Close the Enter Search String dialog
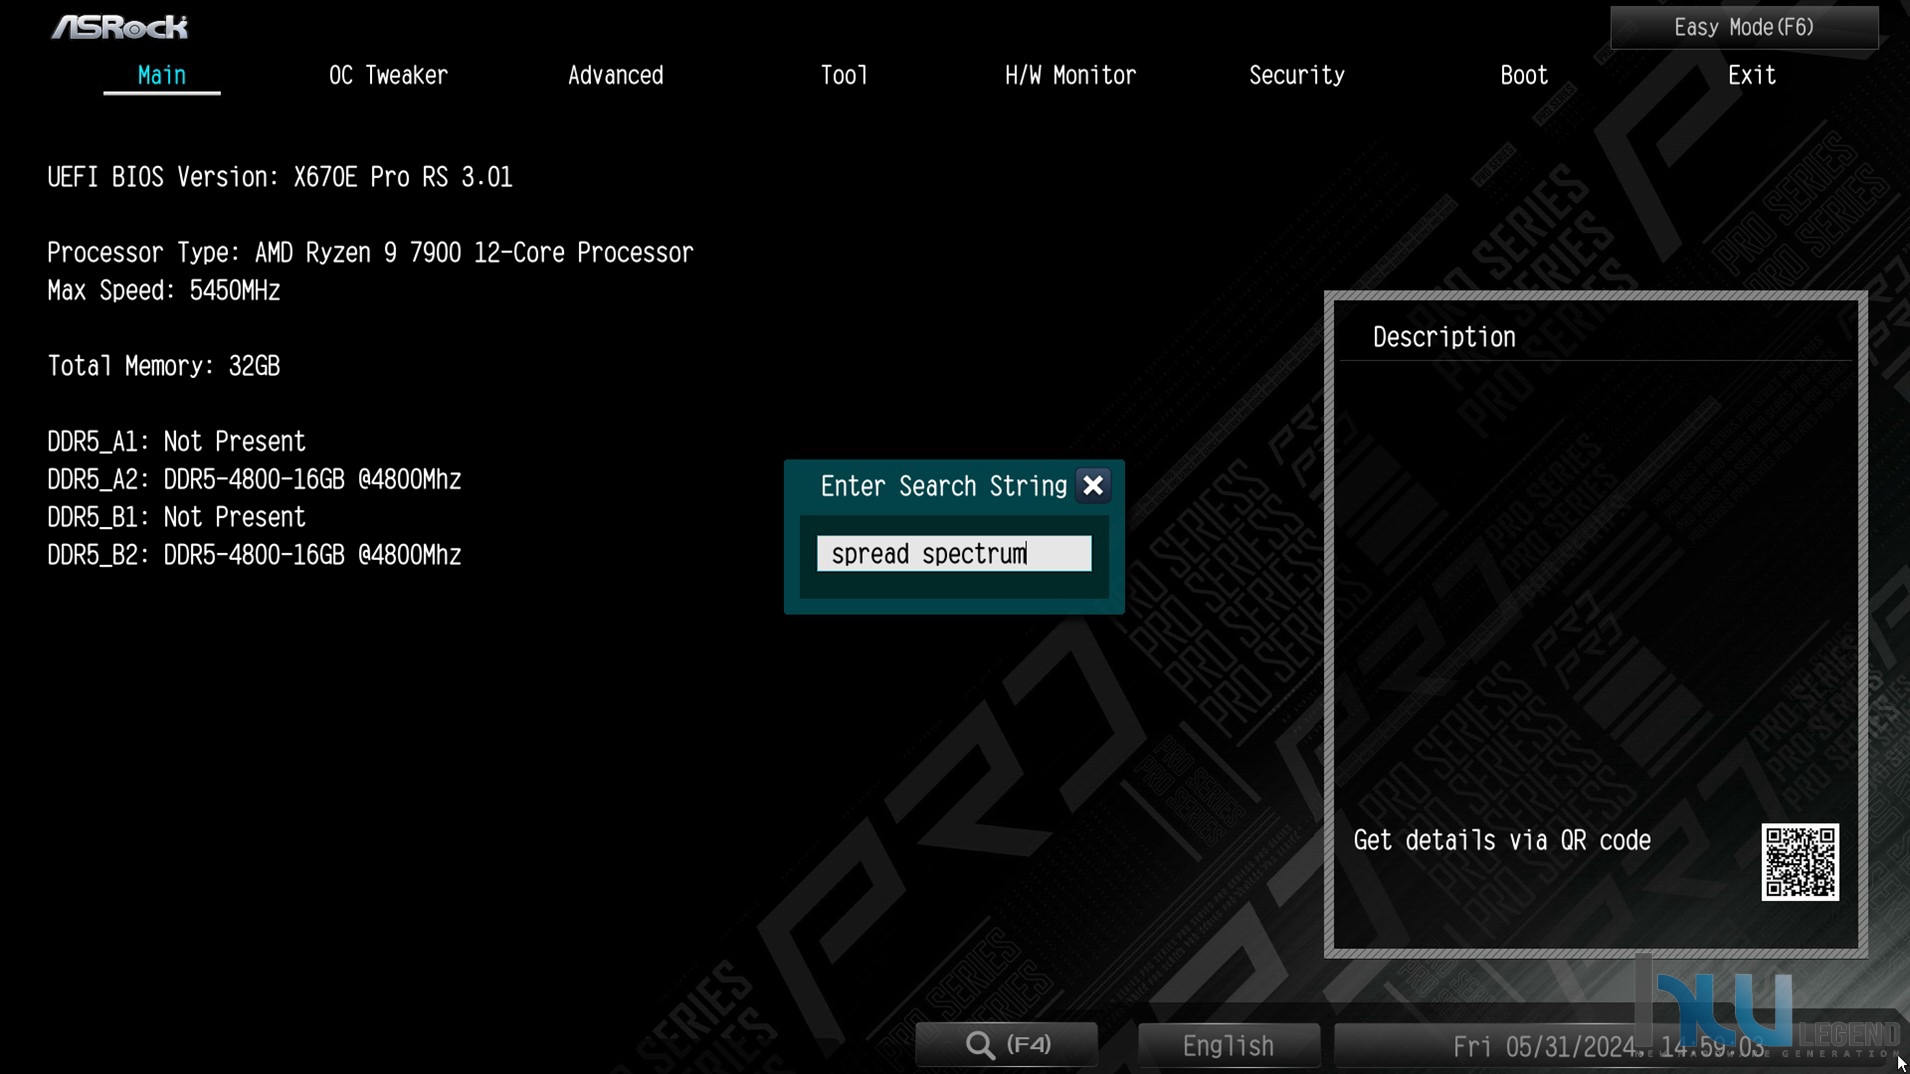This screenshot has width=1910, height=1074. pos(1093,485)
